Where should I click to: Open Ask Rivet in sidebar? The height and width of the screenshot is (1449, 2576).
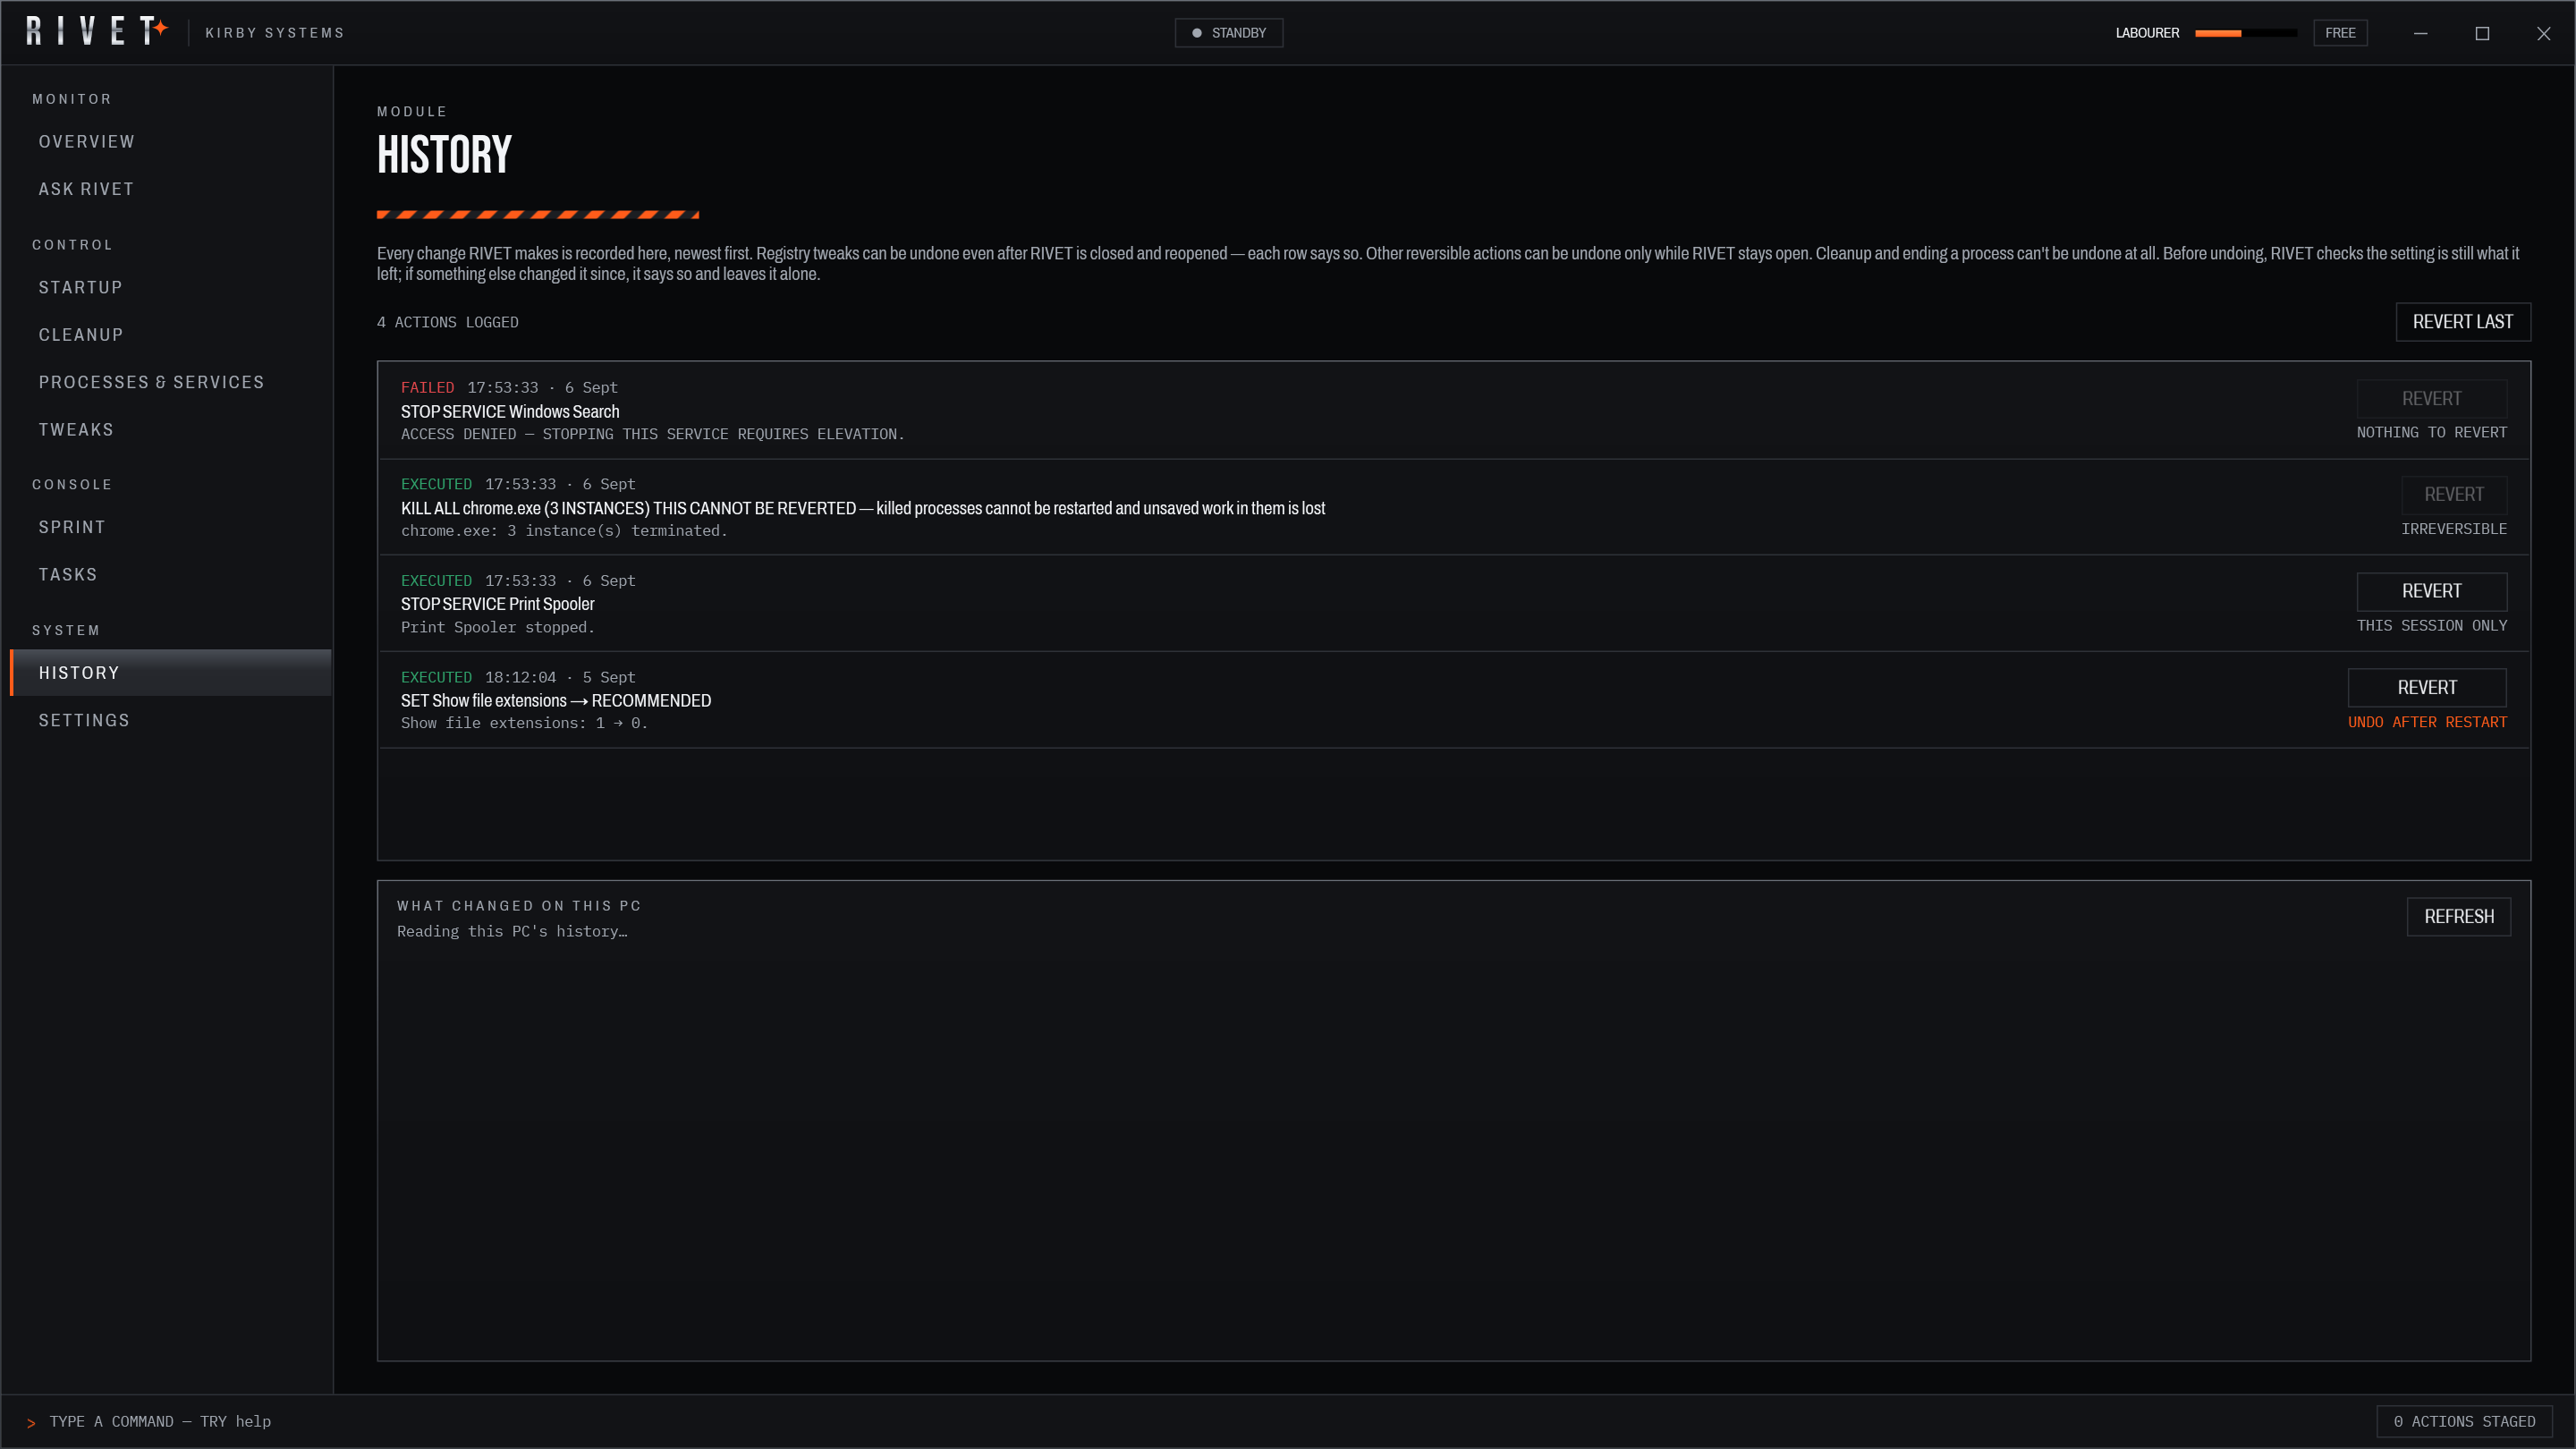[171, 189]
